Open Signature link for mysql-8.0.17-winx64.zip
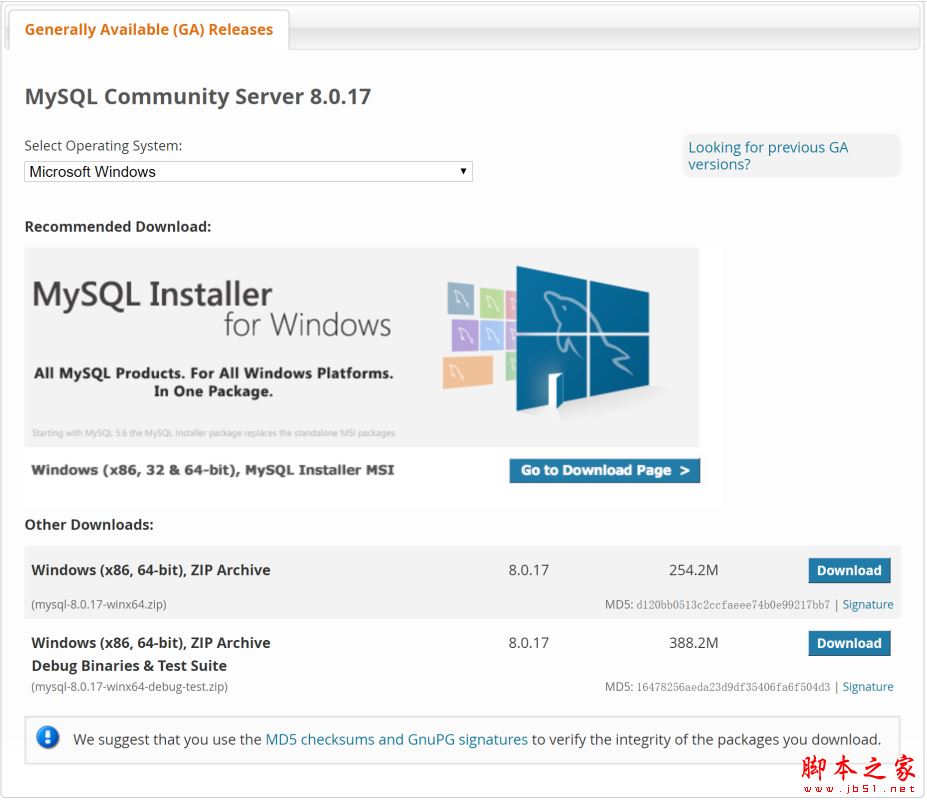This screenshot has width=927, height=800. (x=868, y=605)
